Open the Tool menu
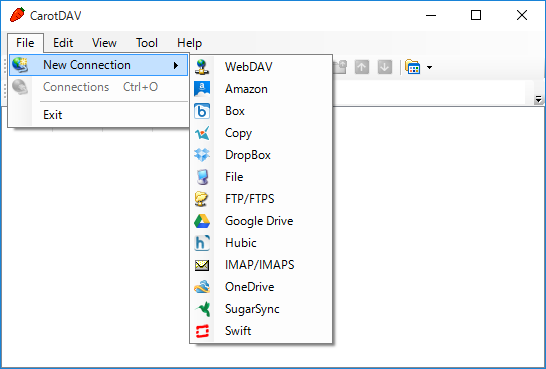Screen dimensions: 546x369 (147, 43)
